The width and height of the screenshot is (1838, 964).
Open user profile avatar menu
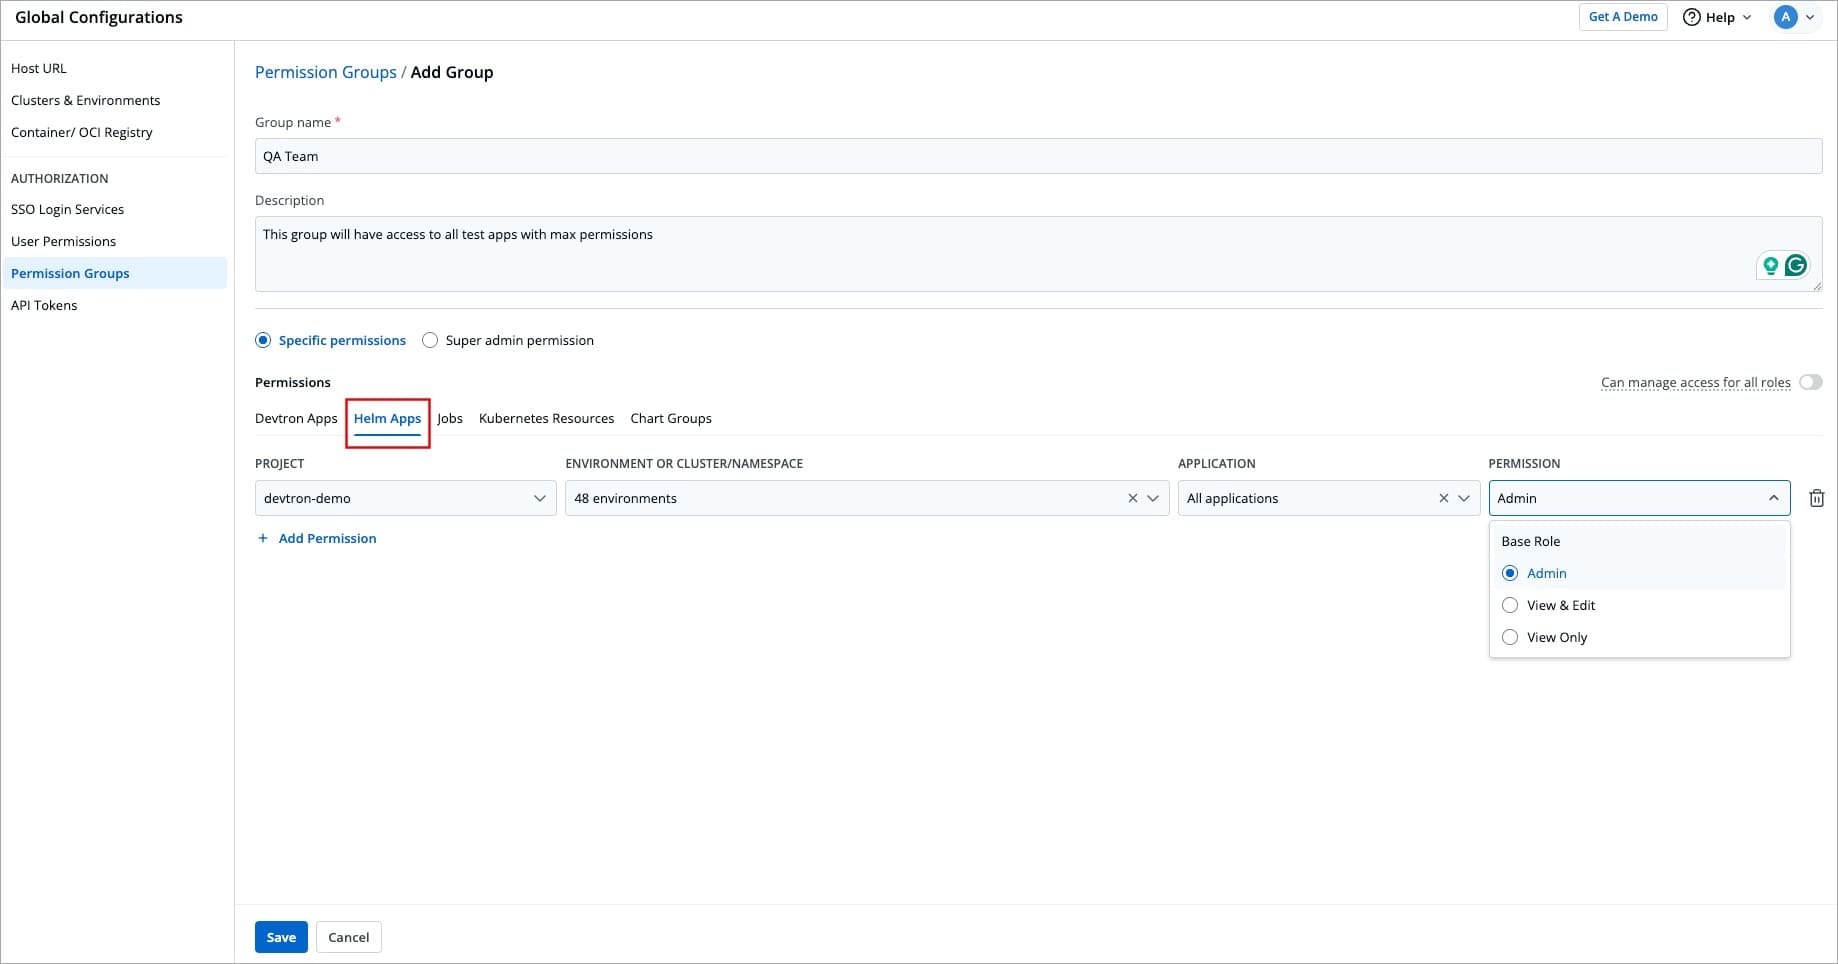(x=1786, y=17)
